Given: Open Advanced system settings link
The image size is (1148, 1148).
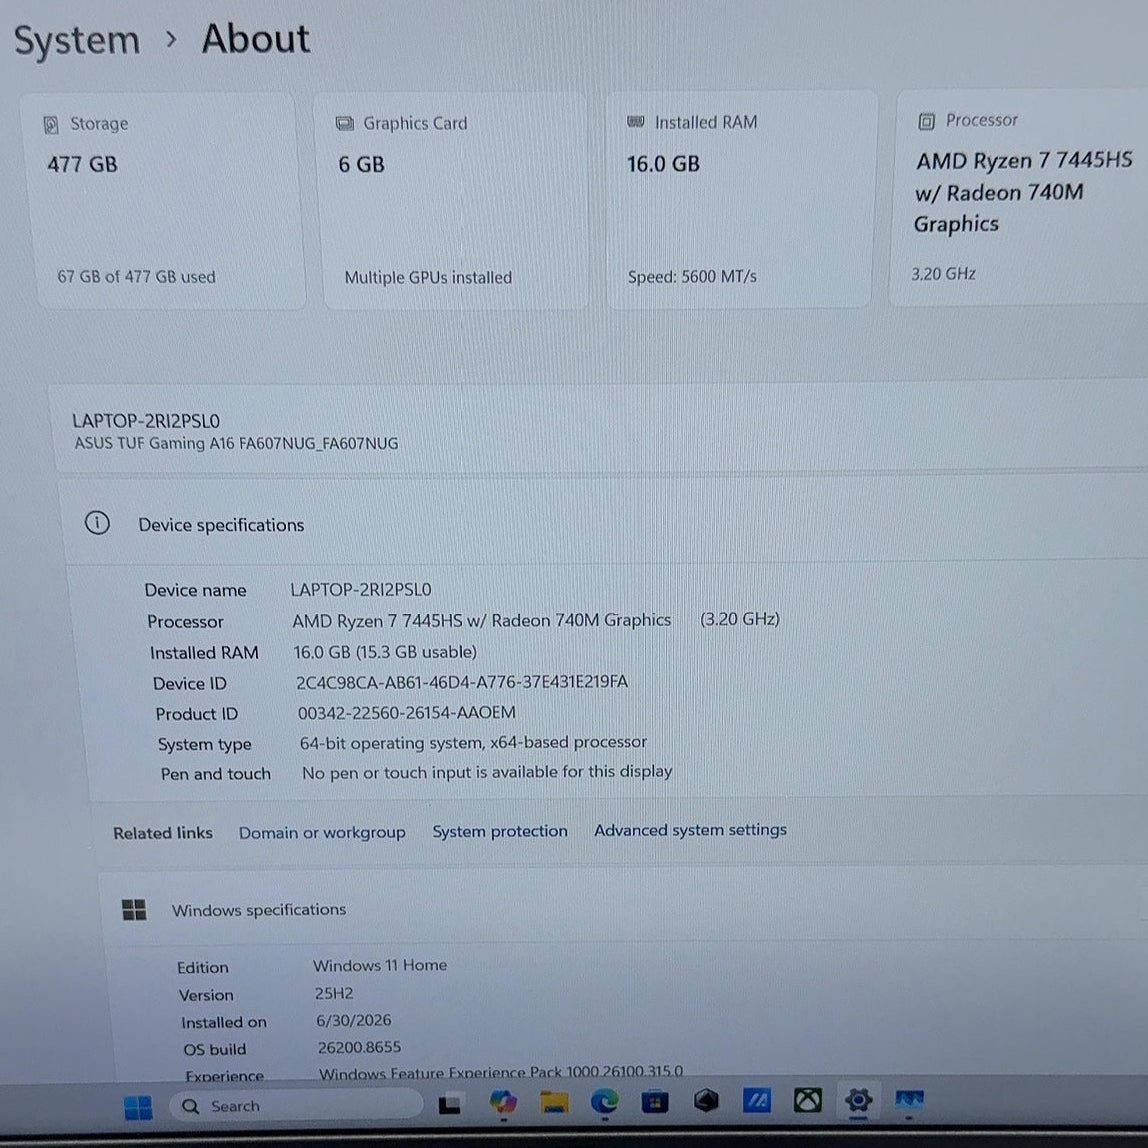Looking at the screenshot, I should coord(690,830).
